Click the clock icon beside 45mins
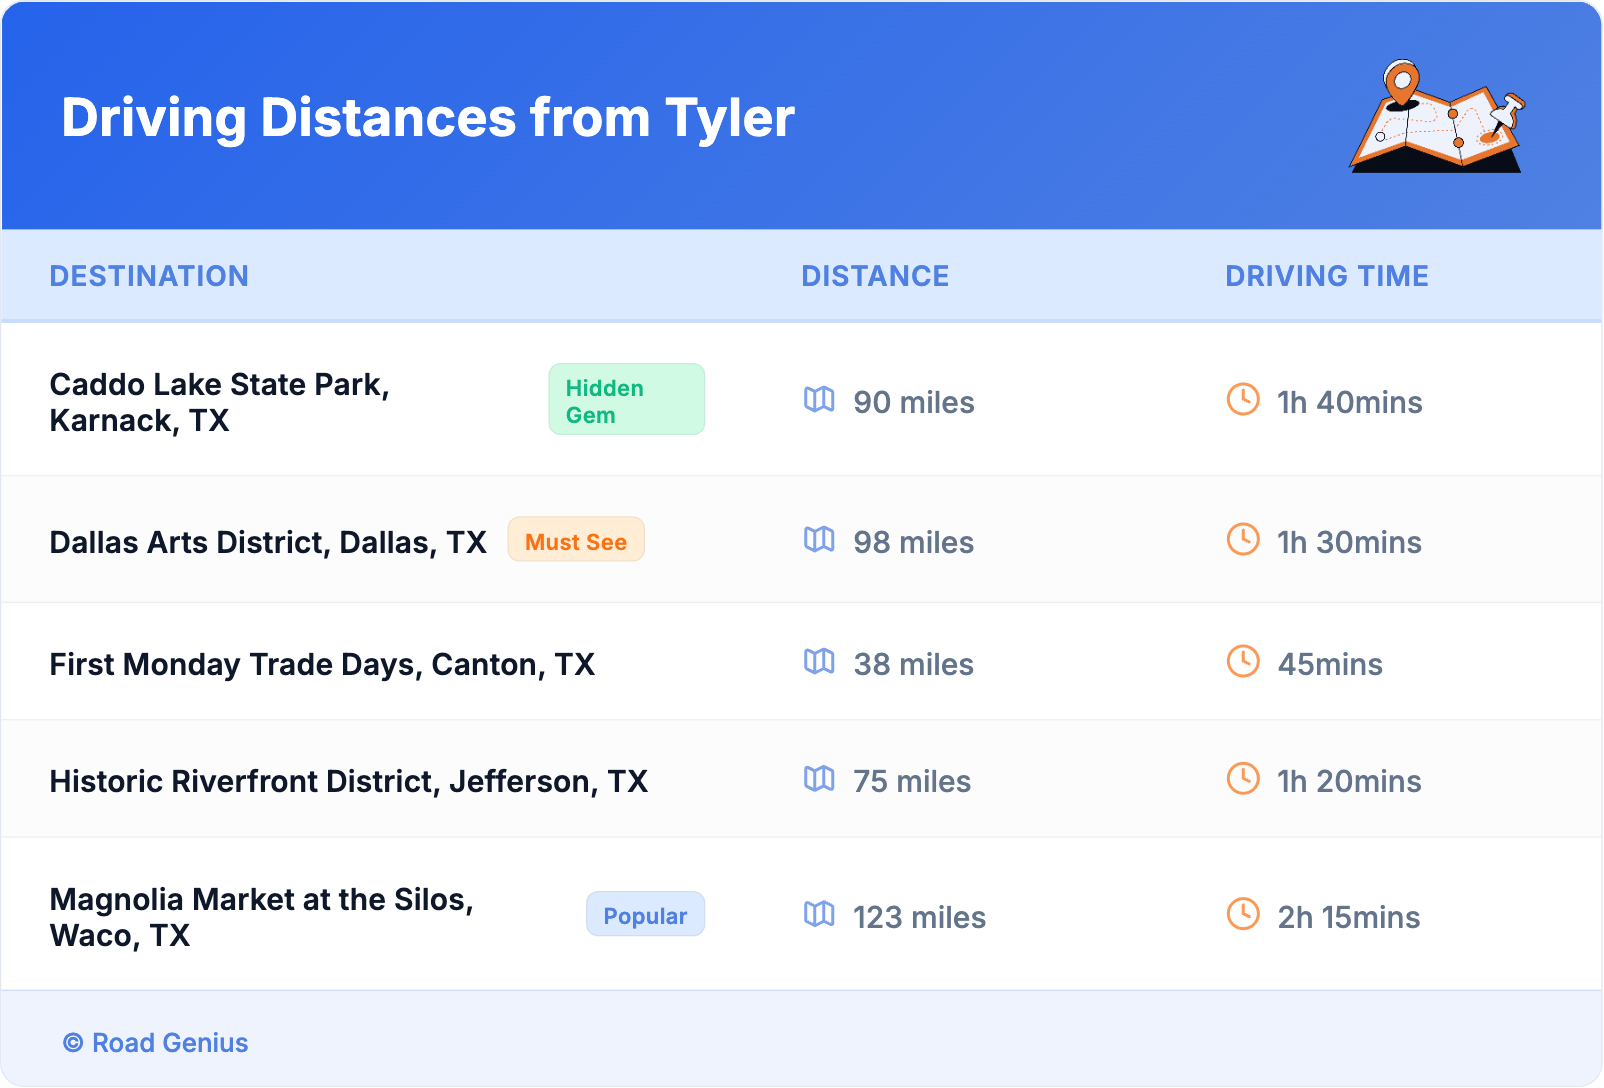 point(1243,662)
